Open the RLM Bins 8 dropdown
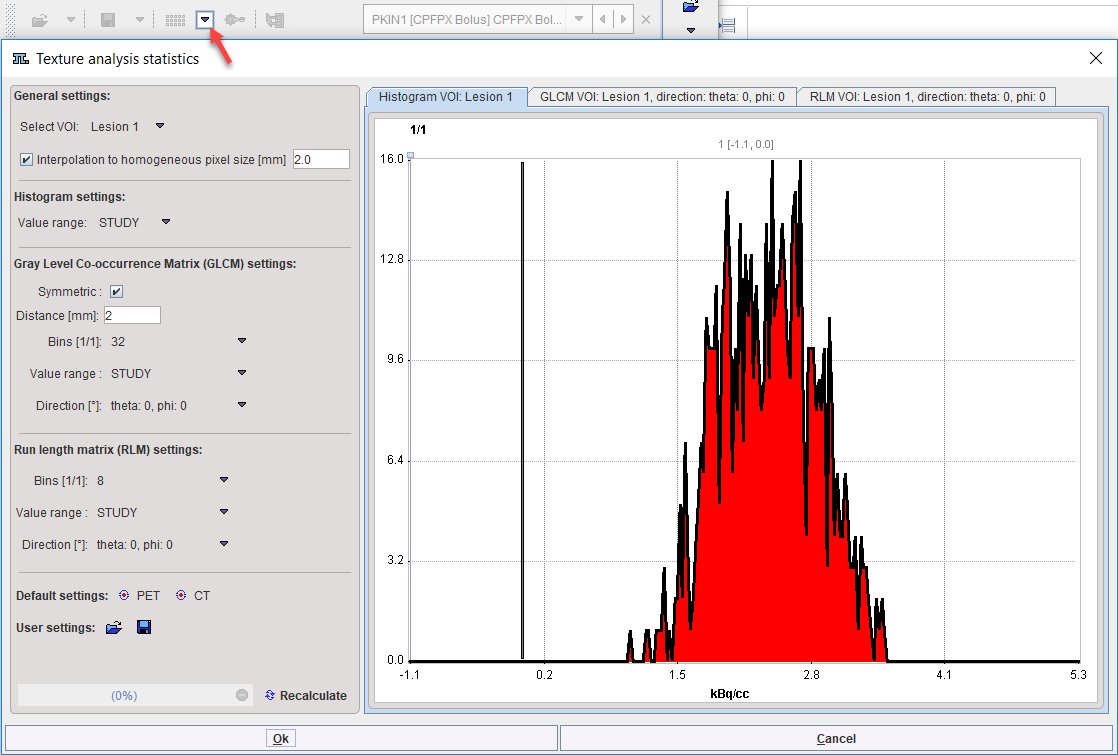This screenshot has width=1118, height=755. pyautogui.click(x=224, y=481)
